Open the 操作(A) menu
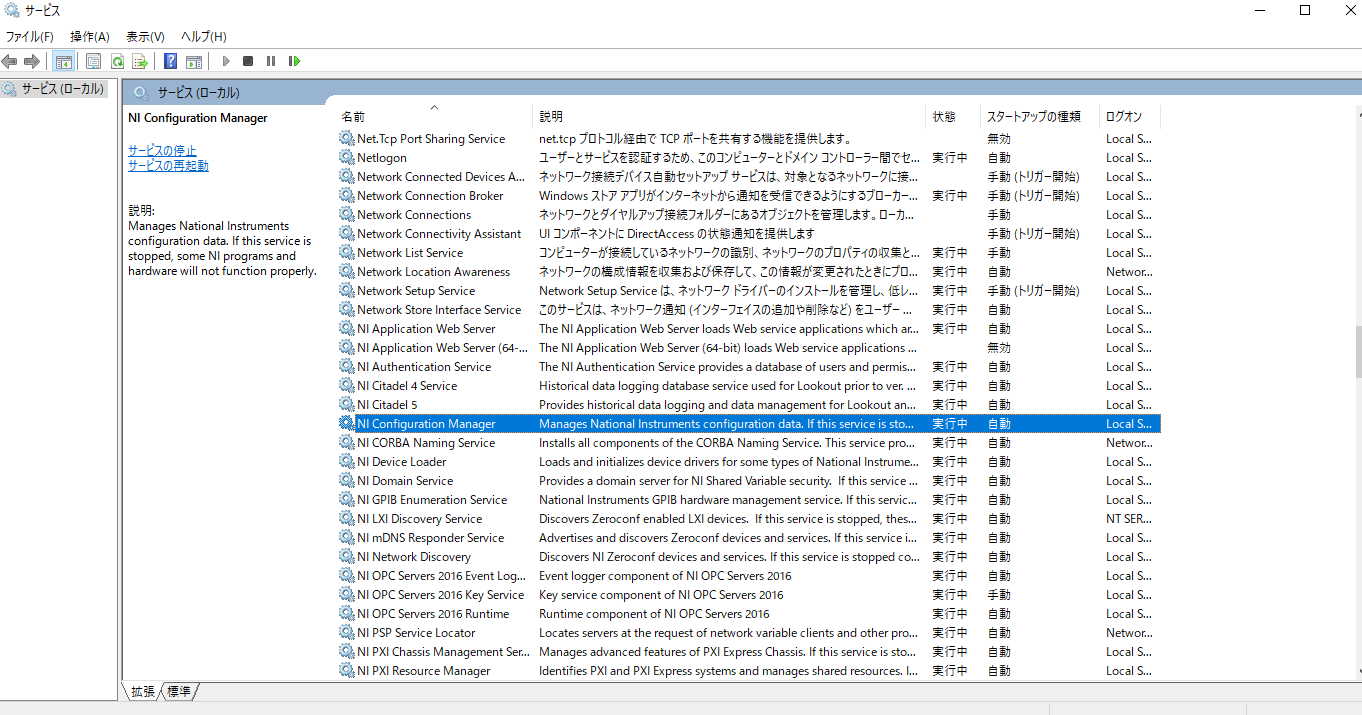1362x715 pixels. click(90, 36)
